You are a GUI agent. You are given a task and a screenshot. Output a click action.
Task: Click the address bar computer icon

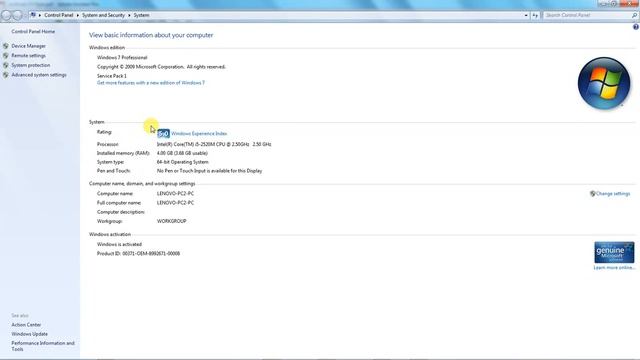coord(33,15)
